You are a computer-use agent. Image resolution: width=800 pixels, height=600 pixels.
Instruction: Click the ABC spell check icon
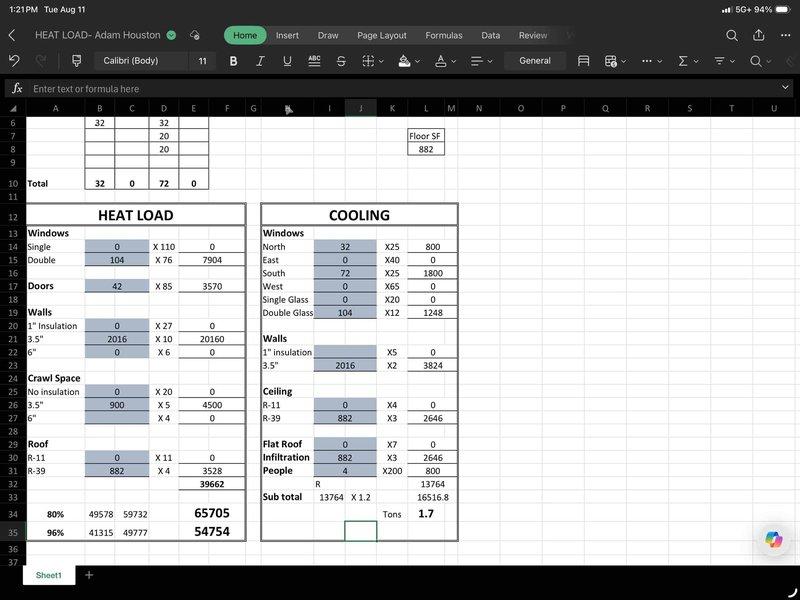tap(314, 61)
